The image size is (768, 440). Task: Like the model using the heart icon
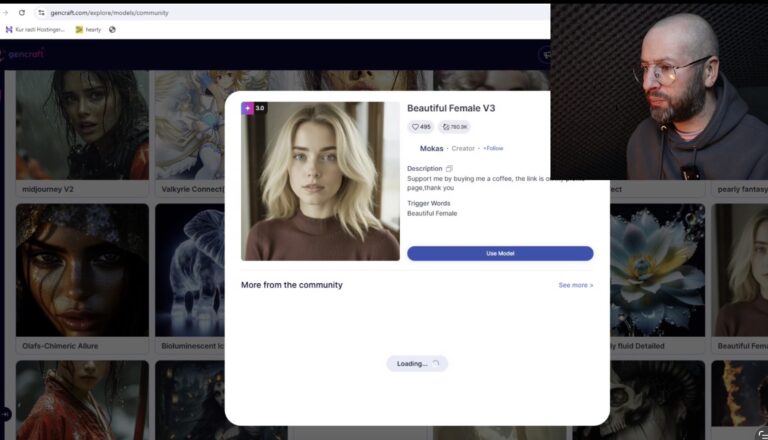click(416, 127)
